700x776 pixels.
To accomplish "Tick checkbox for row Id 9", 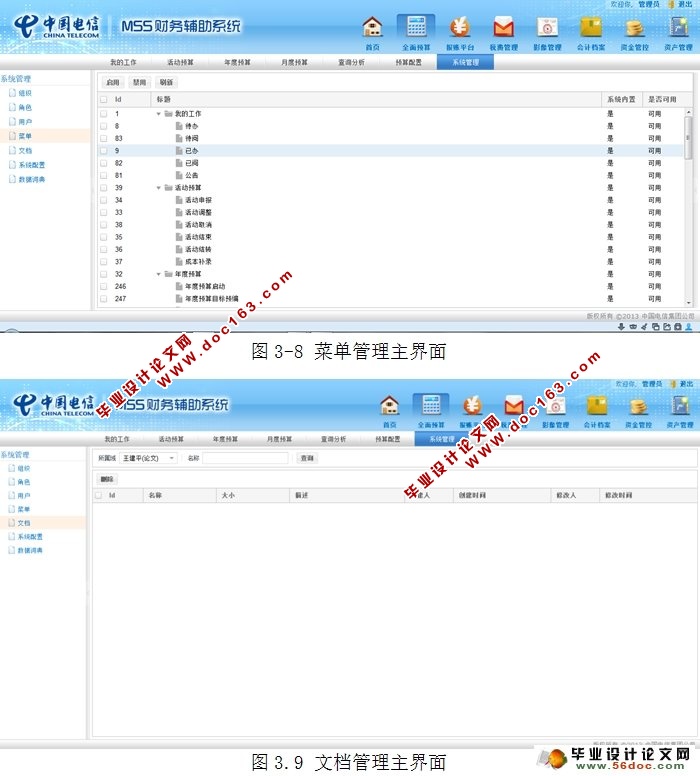I will pyautogui.click(x=103, y=150).
